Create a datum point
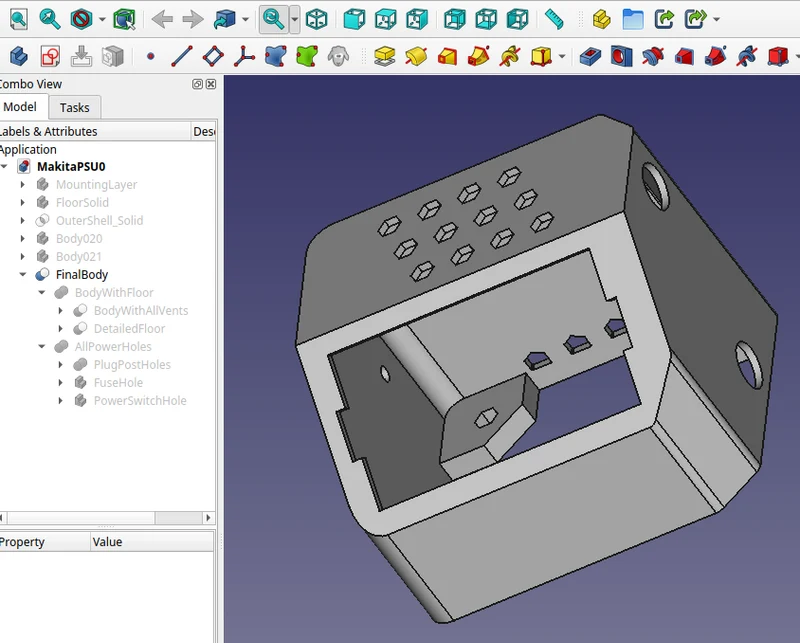This screenshot has height=643, width=800. 151,56
